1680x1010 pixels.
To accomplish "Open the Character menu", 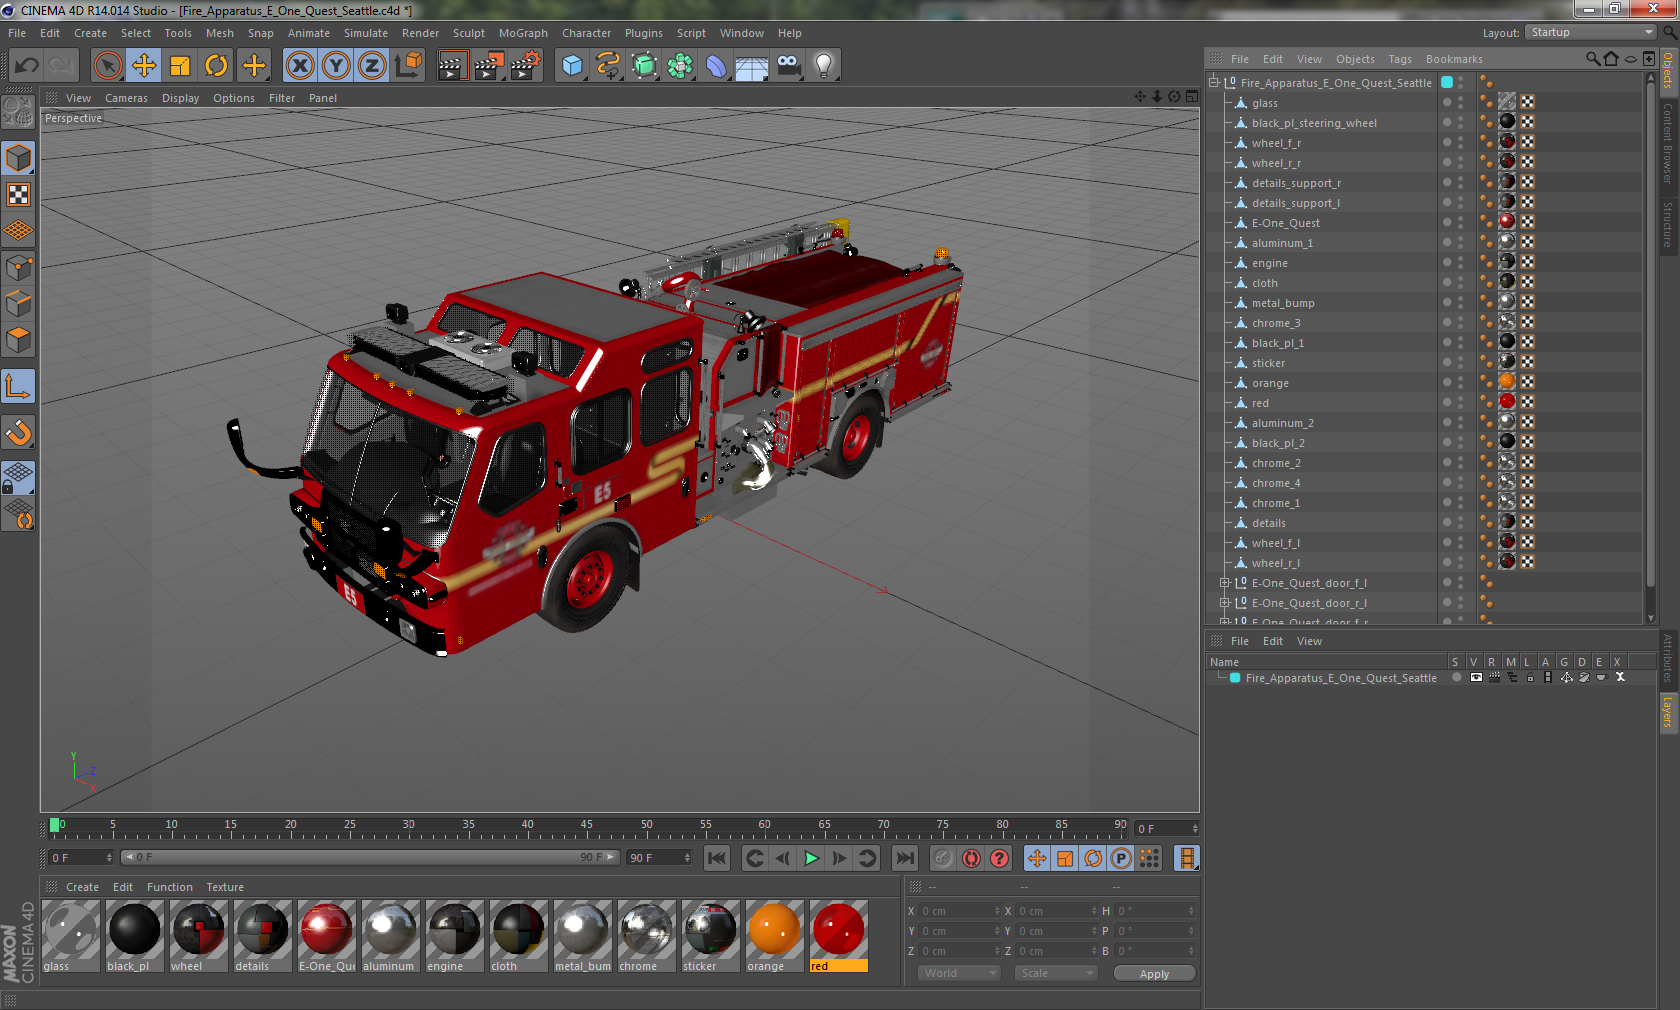I will click(586, 33).
